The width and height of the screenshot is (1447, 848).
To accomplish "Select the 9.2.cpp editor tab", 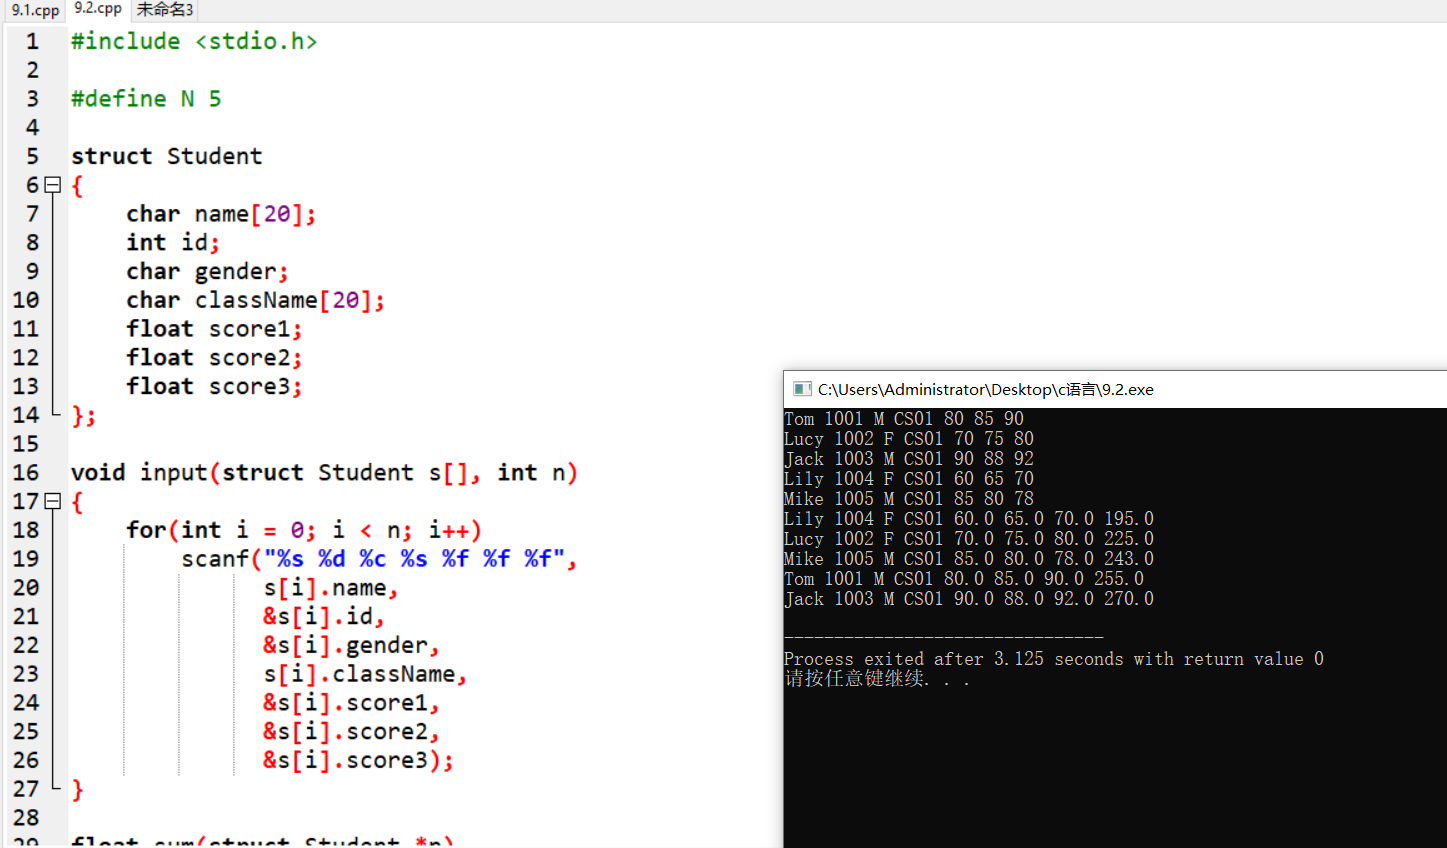I will [98, 9].
